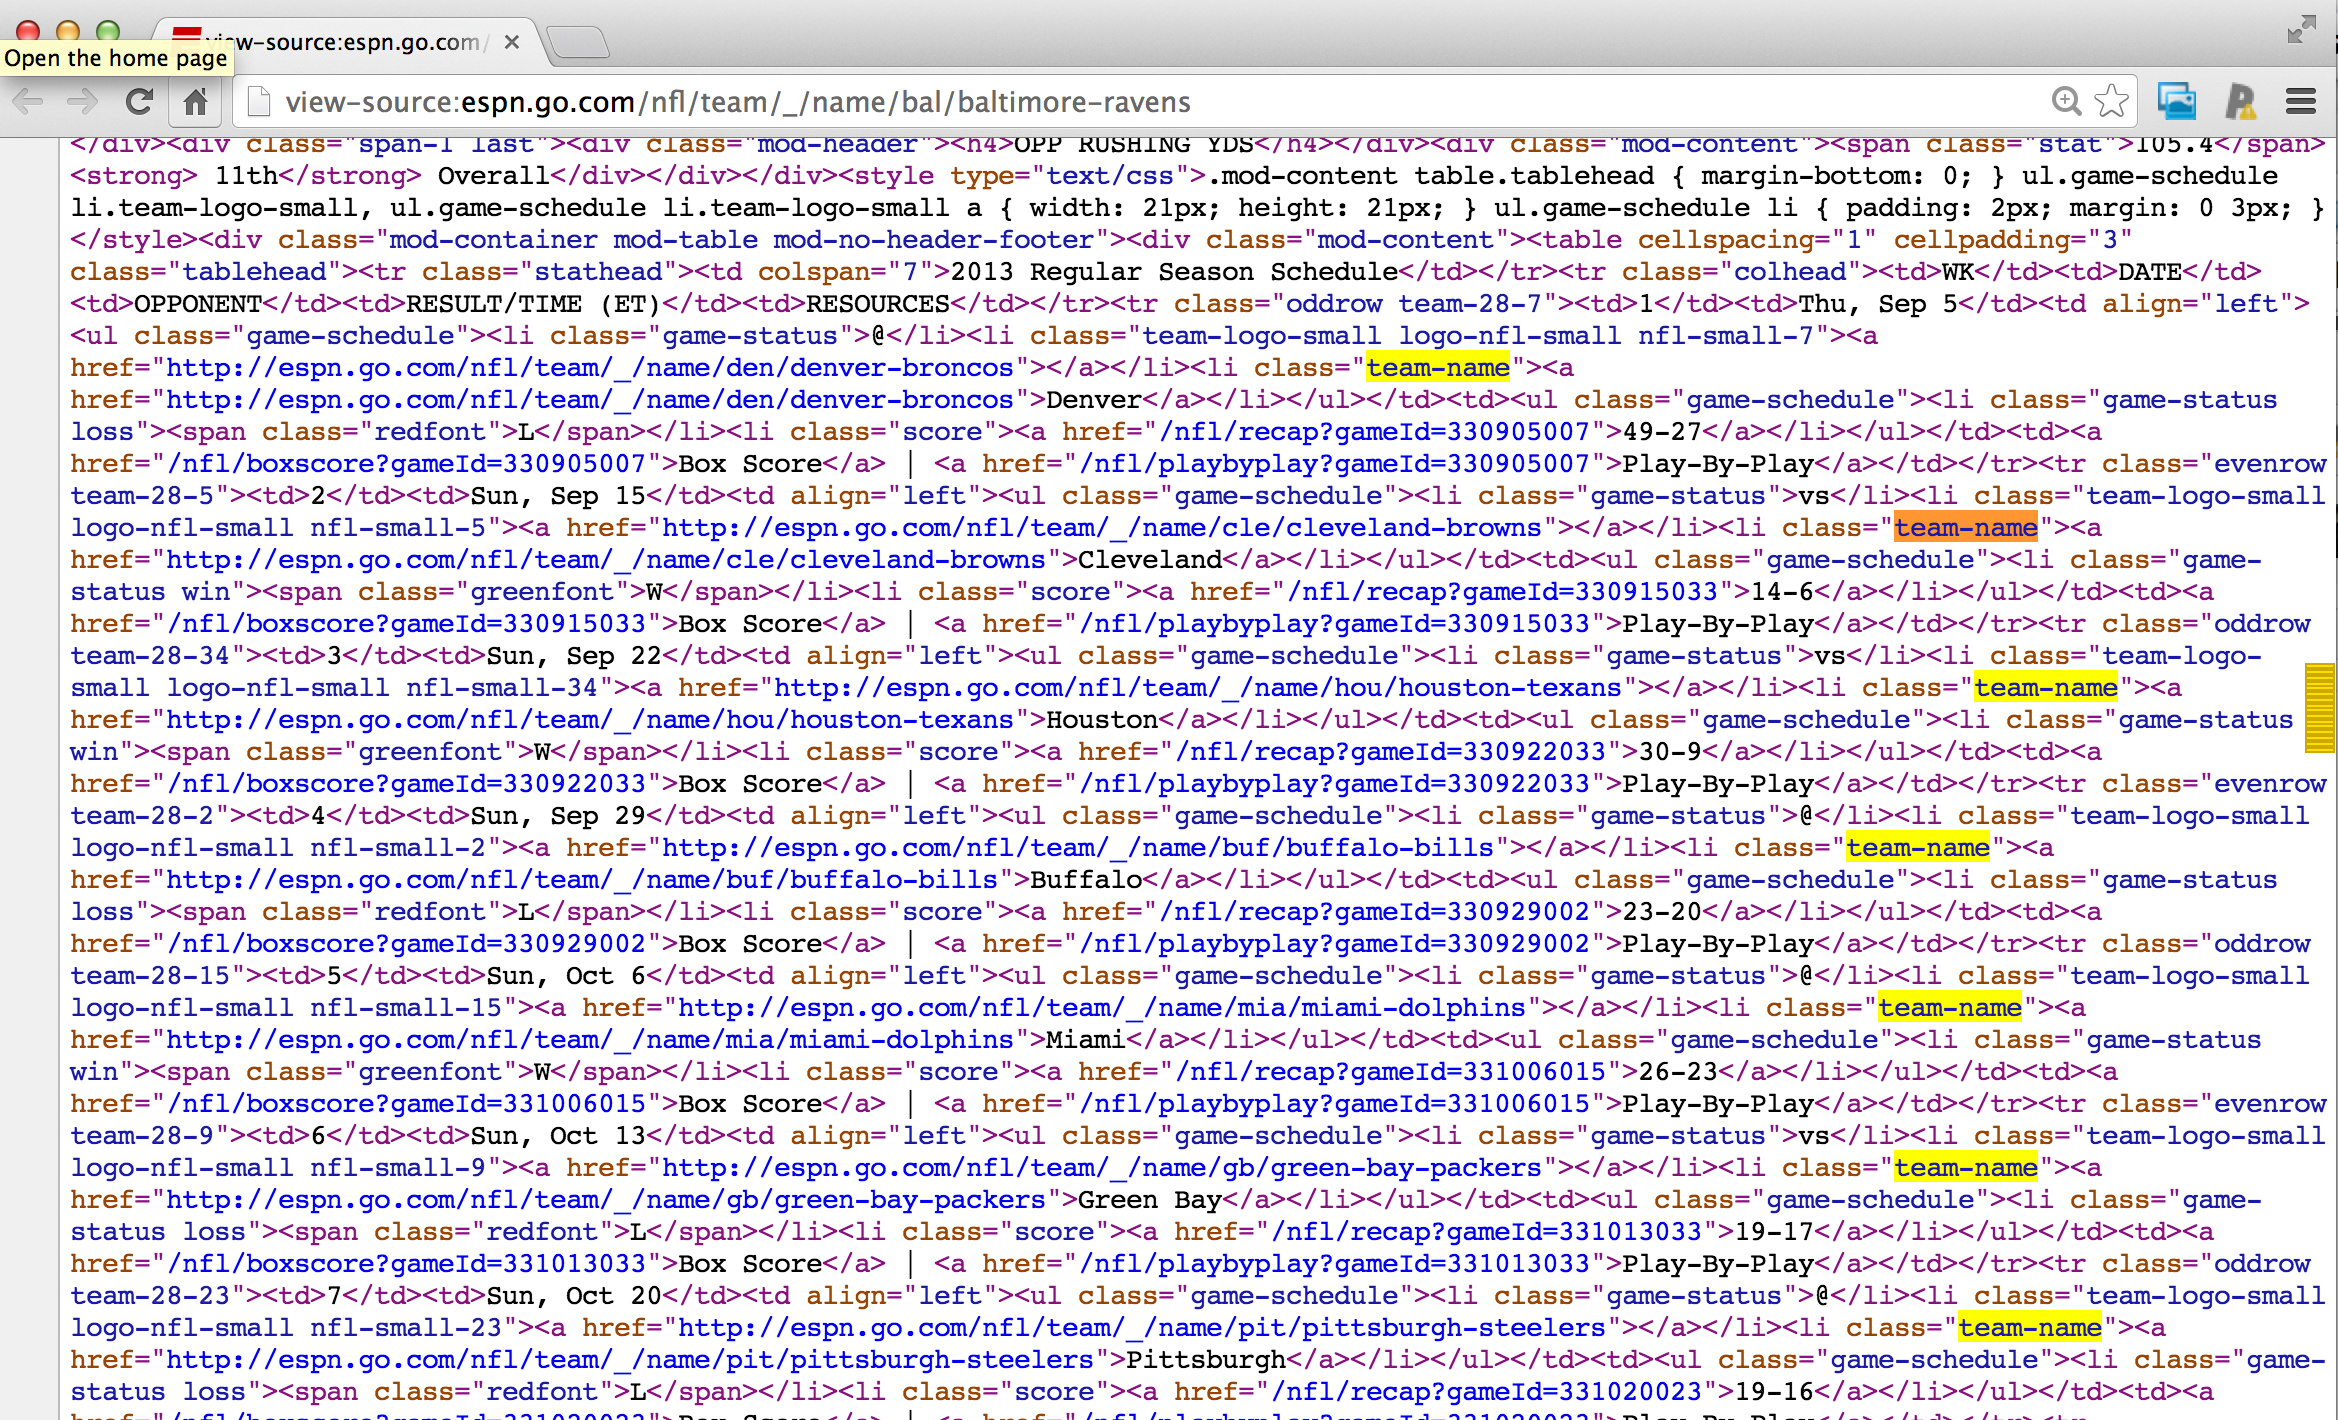Click the score text '49-27'
The height and width of the screenshot is (1420, 2338).
click(x=1662, y=432)
